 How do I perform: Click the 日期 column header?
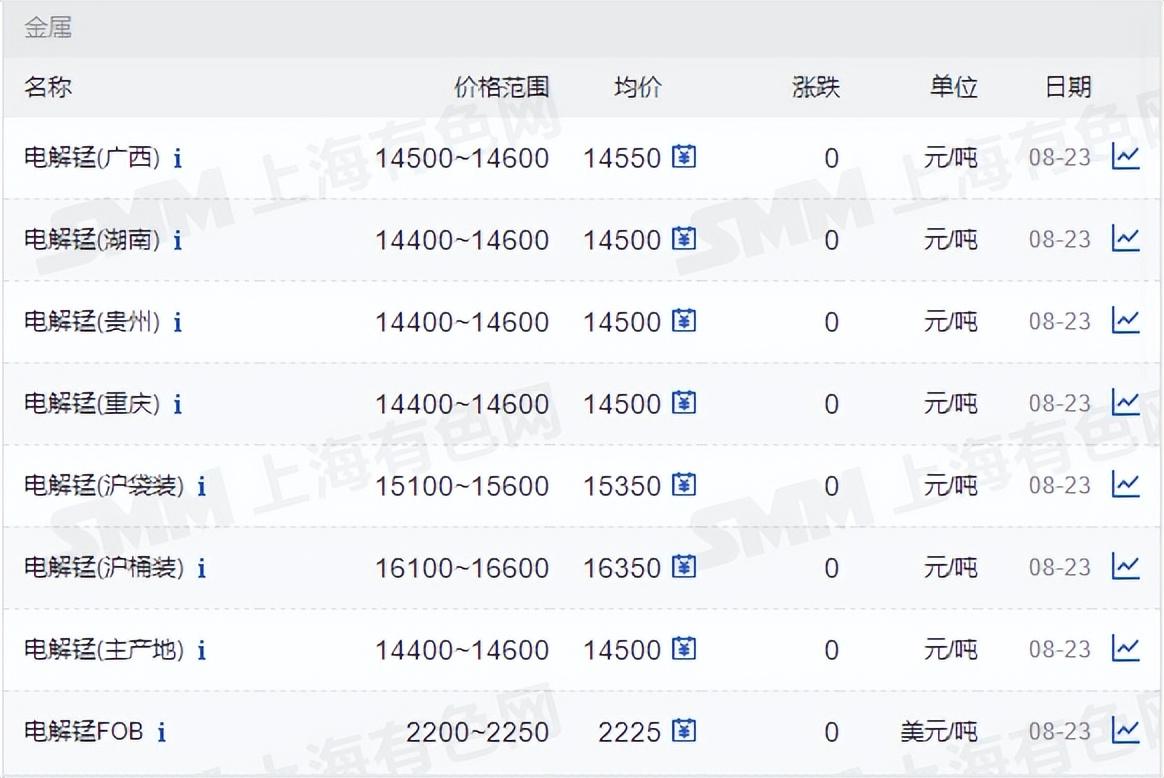1068,87
